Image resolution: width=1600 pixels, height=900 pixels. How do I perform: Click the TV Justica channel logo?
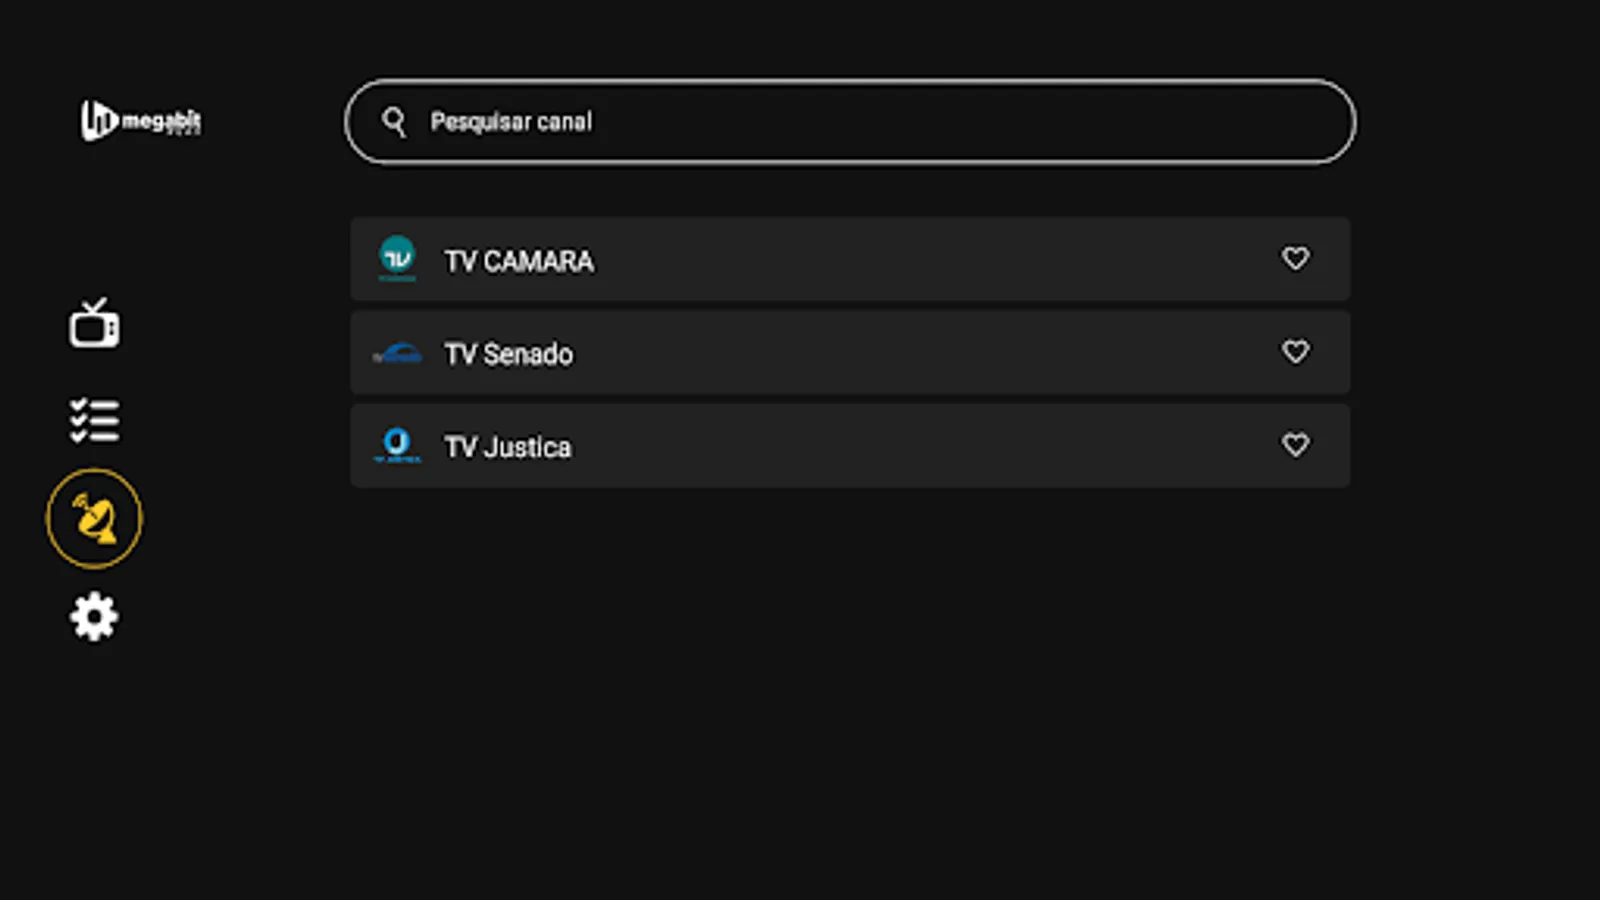click(x=397, y=445)
